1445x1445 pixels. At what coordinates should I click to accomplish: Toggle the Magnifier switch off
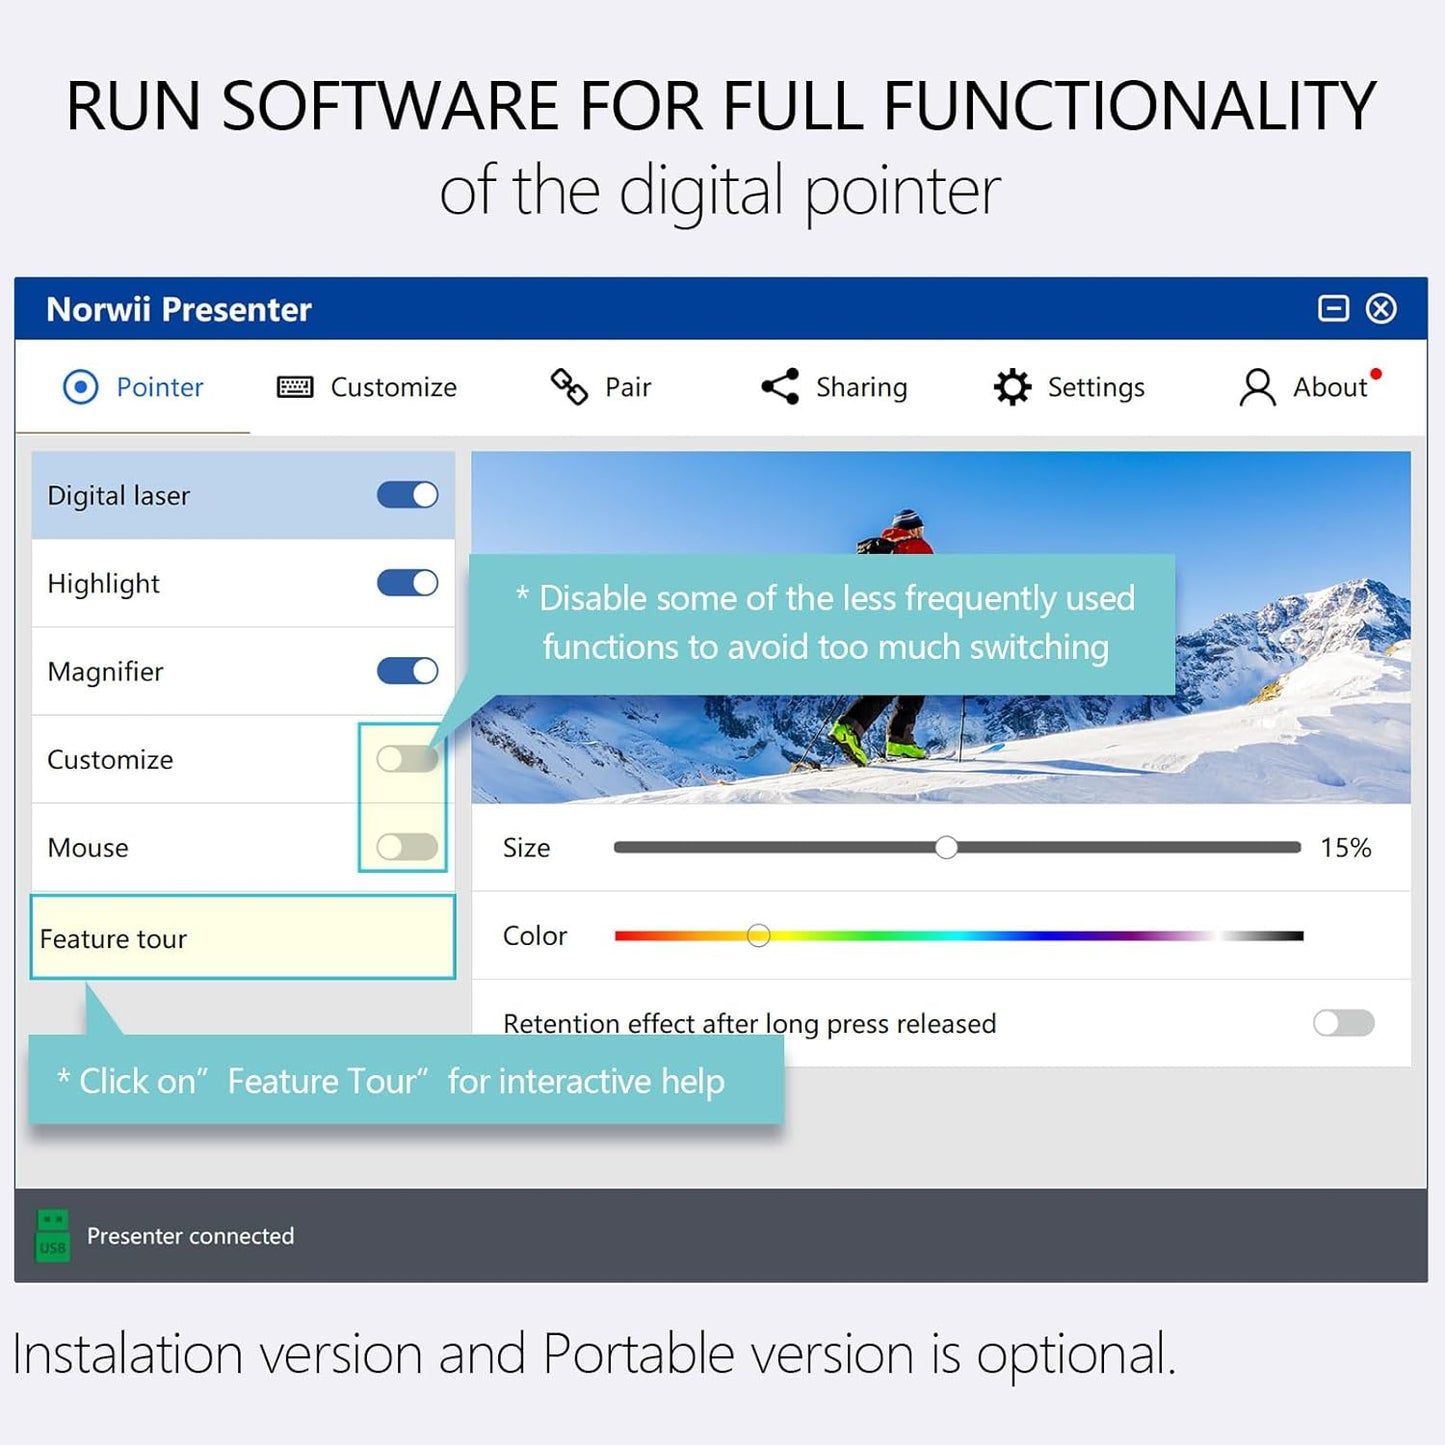tap(407, 671)
